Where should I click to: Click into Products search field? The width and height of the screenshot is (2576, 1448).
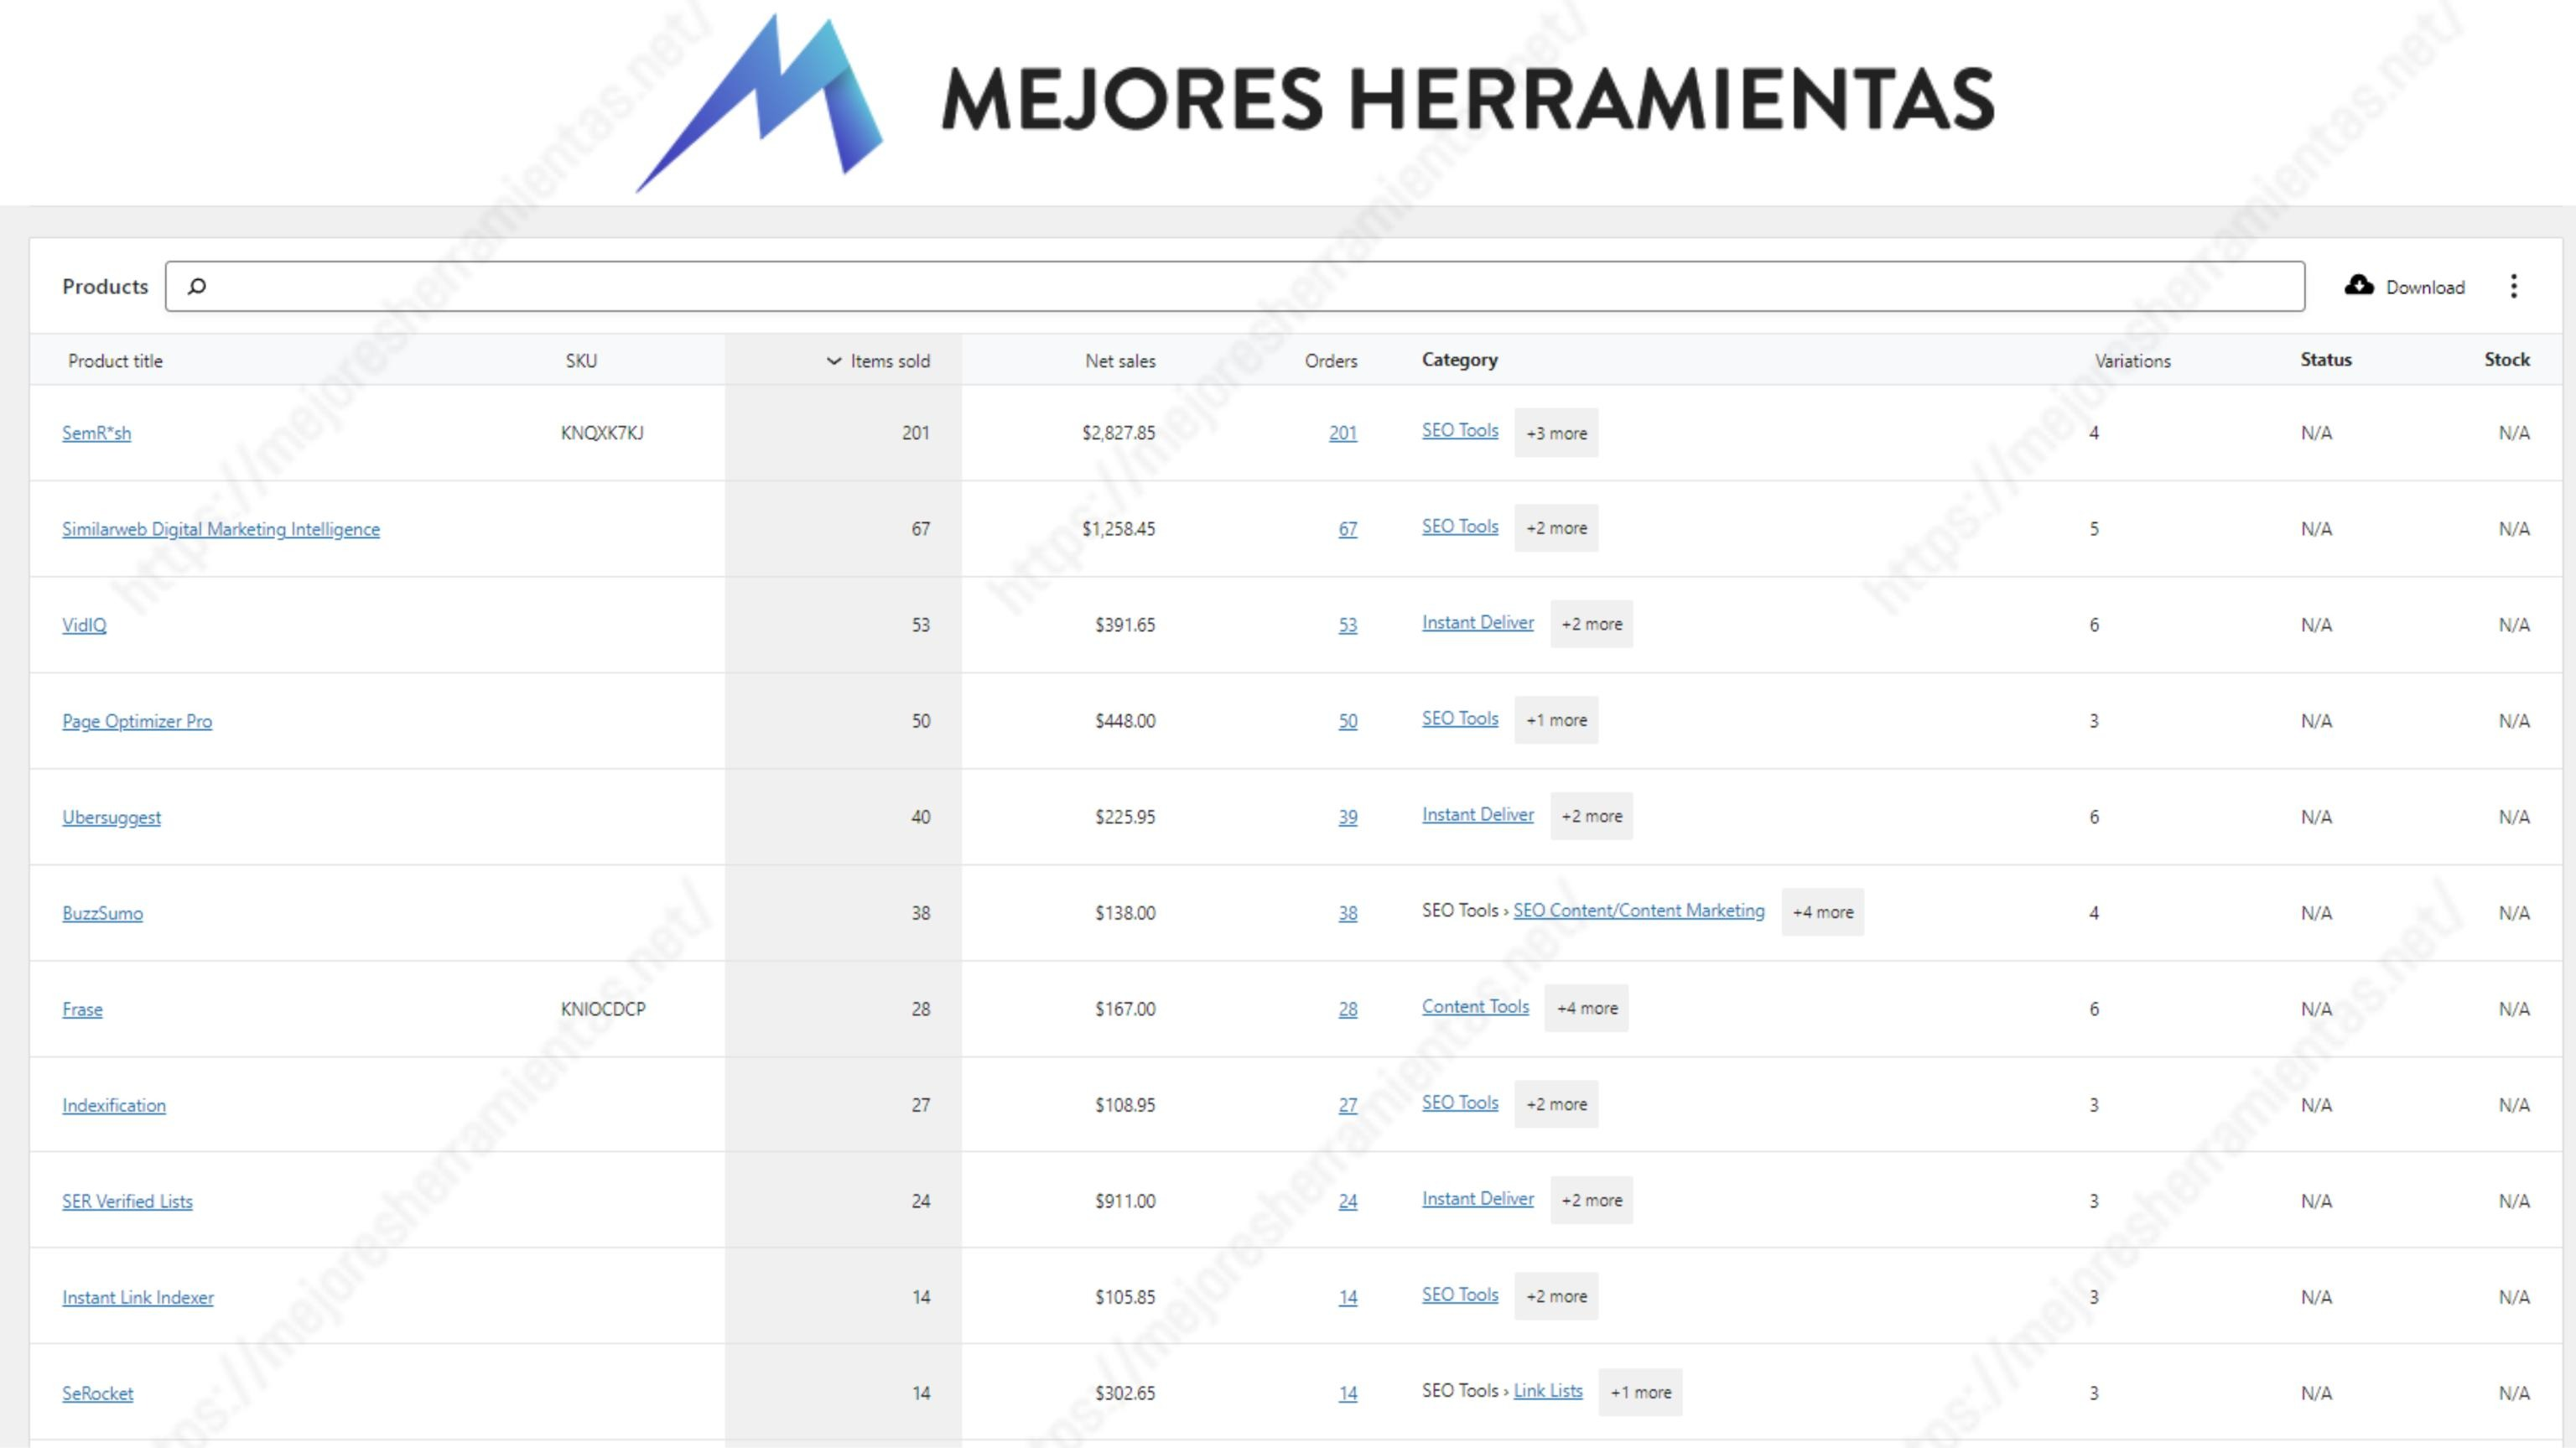(1235, 287)
